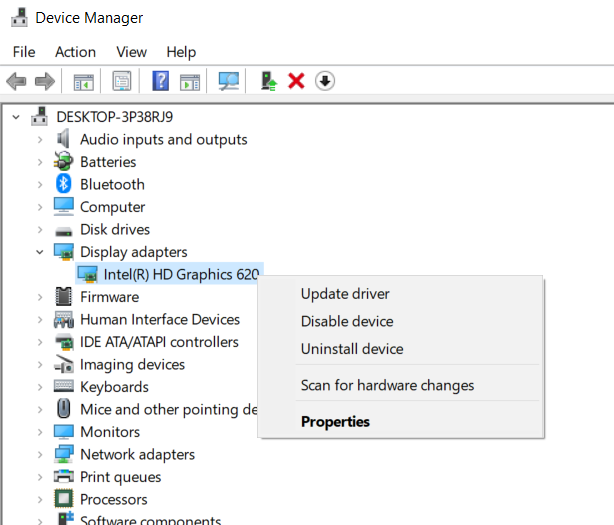The height and width of the screenshot is (525, 614).
Task: Expand the Audio inputs and outputs category
Action: [x=40, y=140]
